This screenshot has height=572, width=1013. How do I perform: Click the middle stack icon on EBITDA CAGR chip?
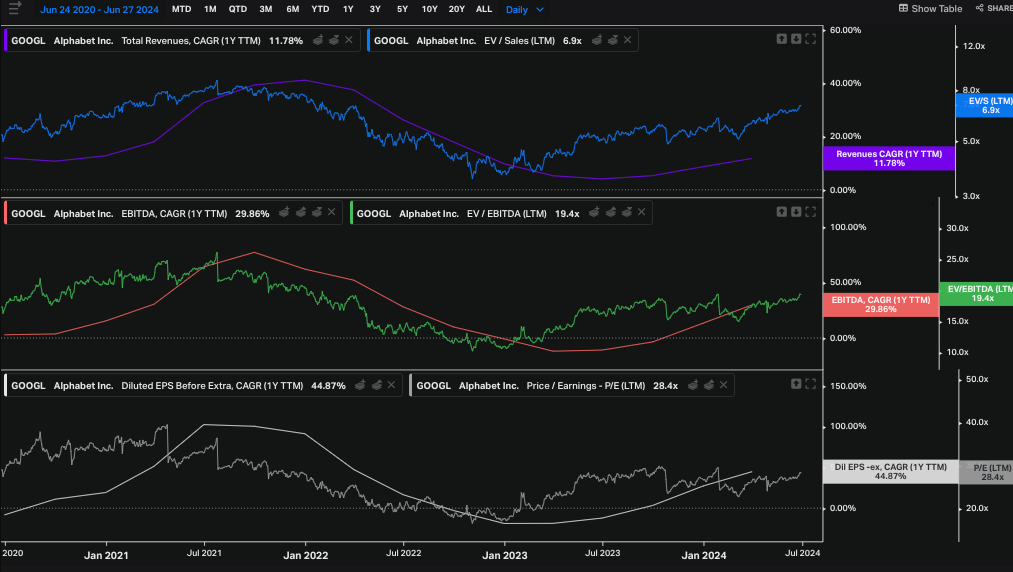tap(300, 212)
